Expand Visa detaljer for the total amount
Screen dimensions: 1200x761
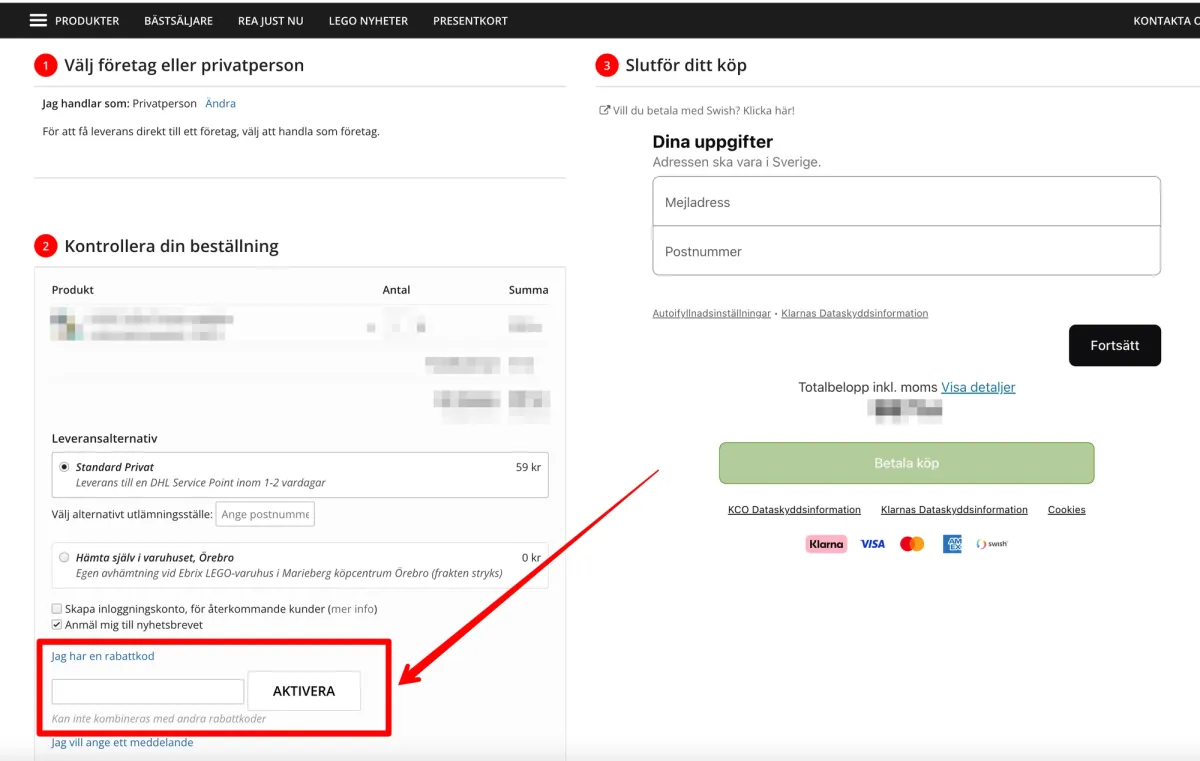pos(978,387)
